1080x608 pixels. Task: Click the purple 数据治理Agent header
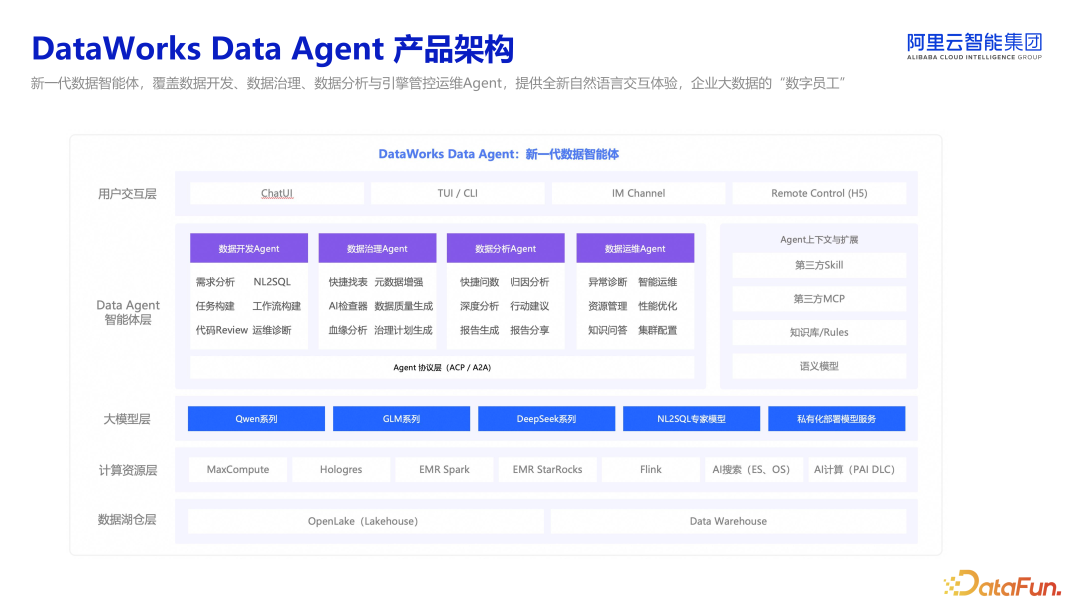click(x=377, y=249)
